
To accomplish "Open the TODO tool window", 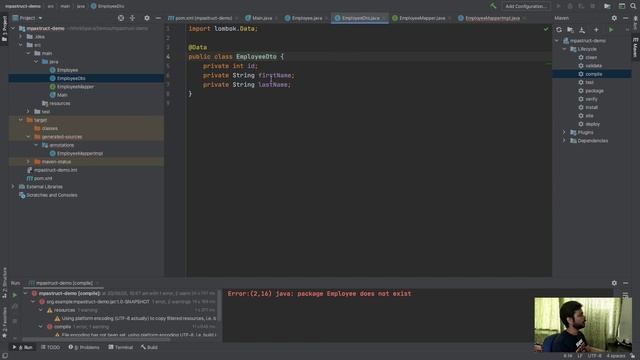I will (51, 347).
